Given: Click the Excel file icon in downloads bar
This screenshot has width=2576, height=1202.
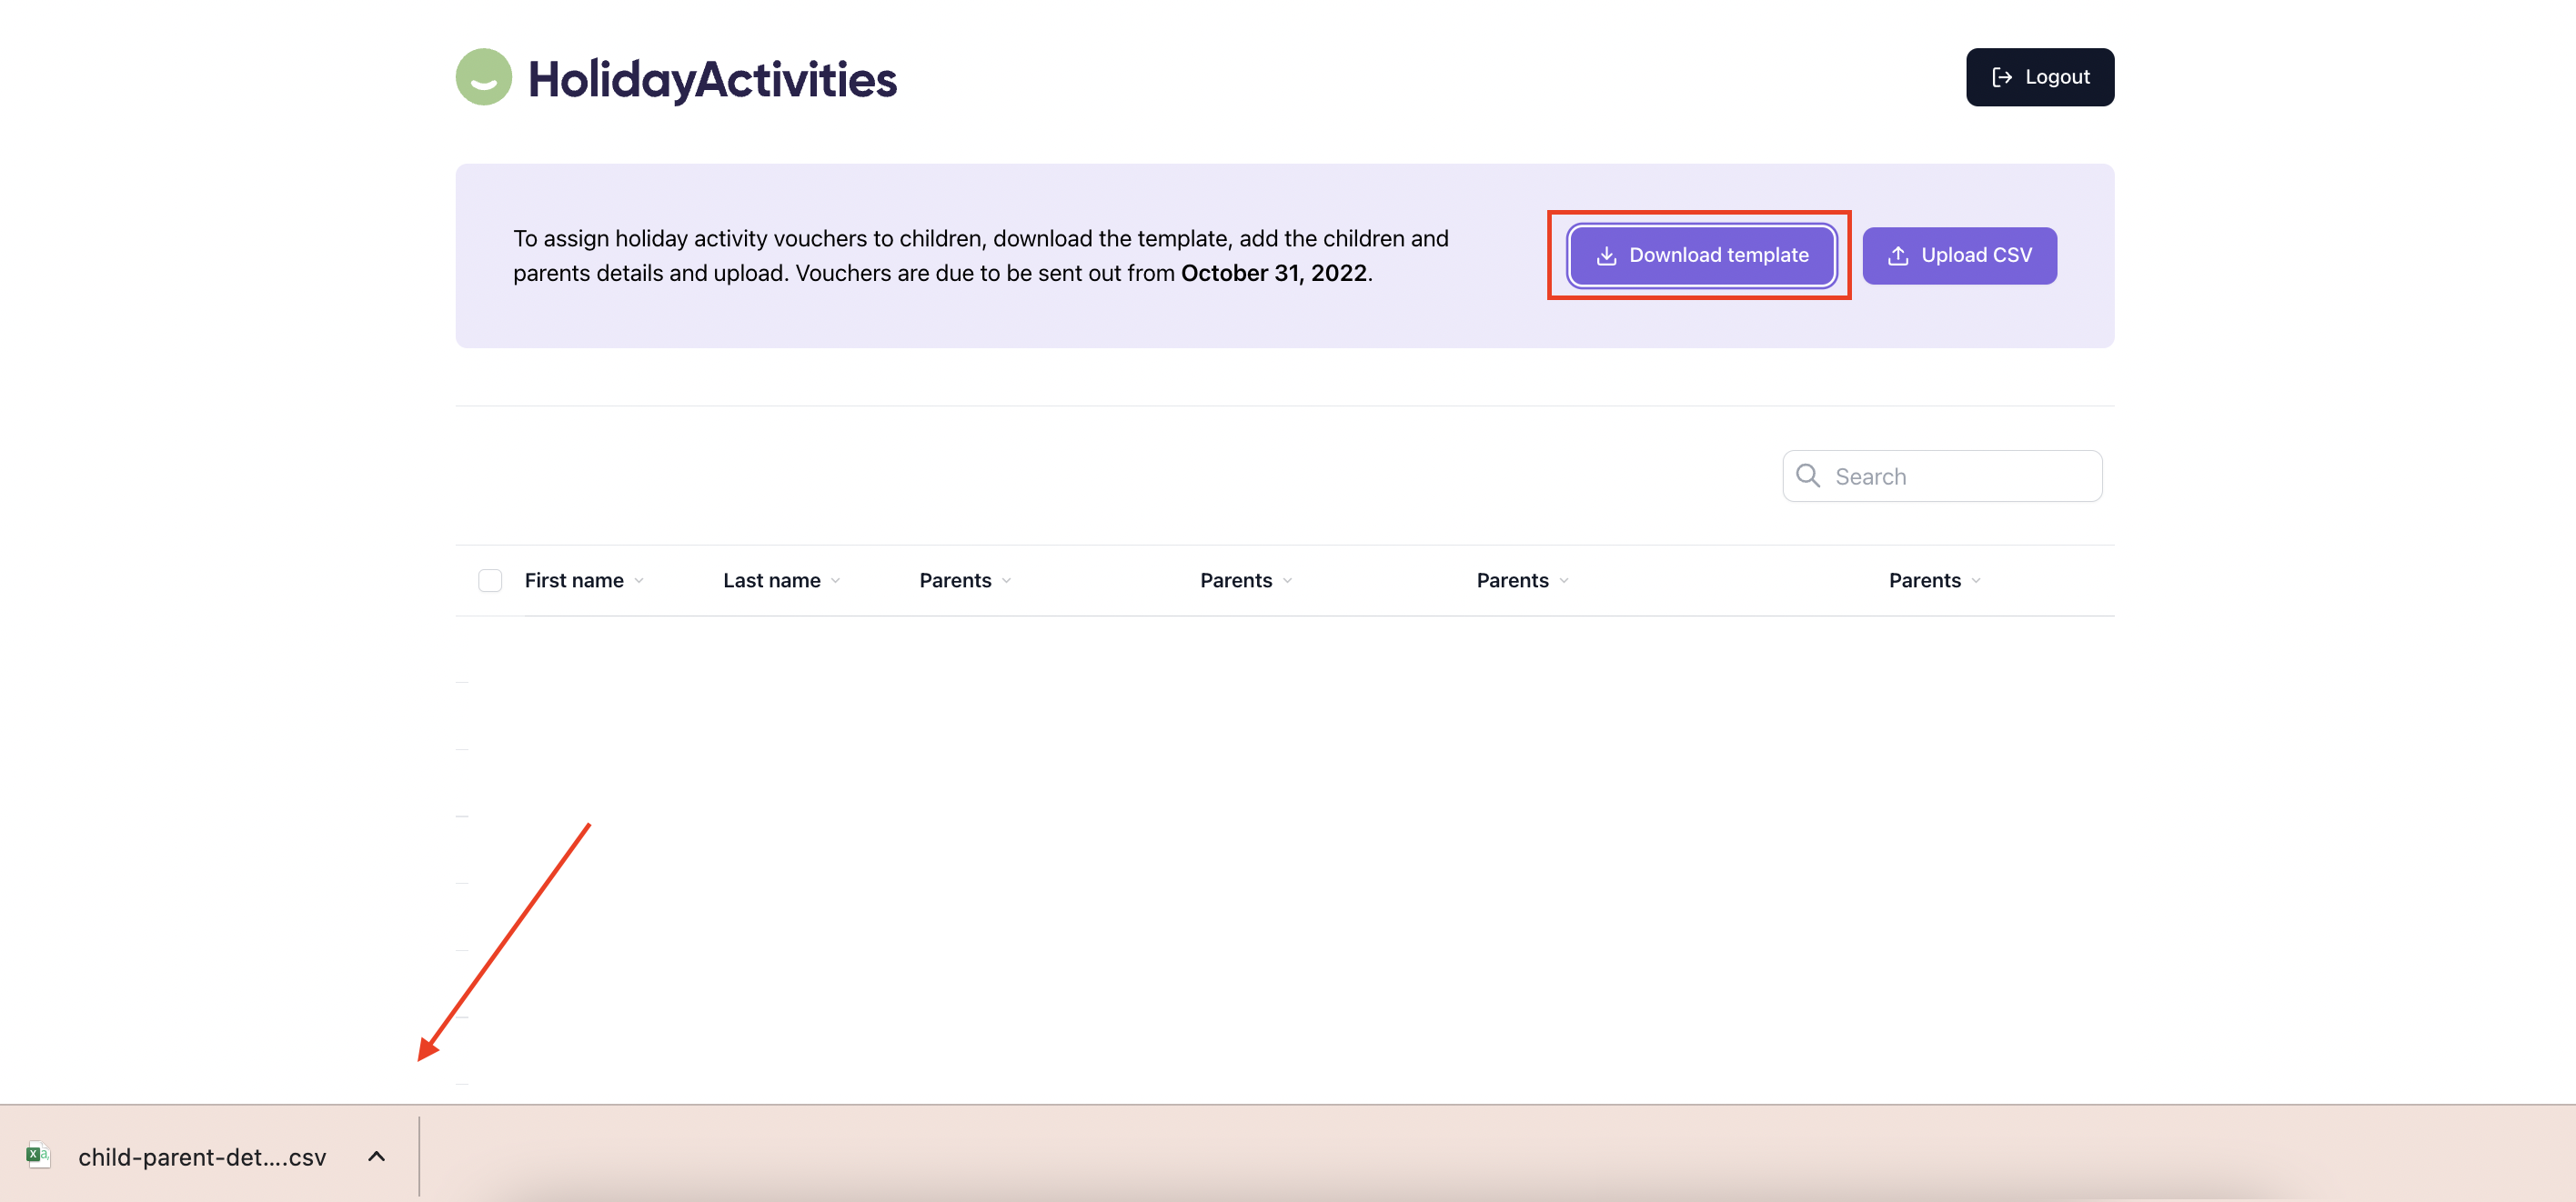Looking at the screenshot, I should 38,1155.
